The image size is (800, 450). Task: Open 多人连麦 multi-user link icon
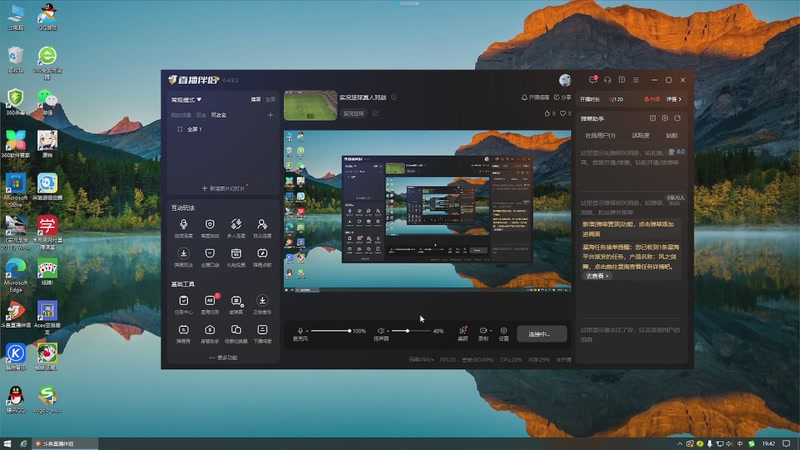tap(236, 228)
